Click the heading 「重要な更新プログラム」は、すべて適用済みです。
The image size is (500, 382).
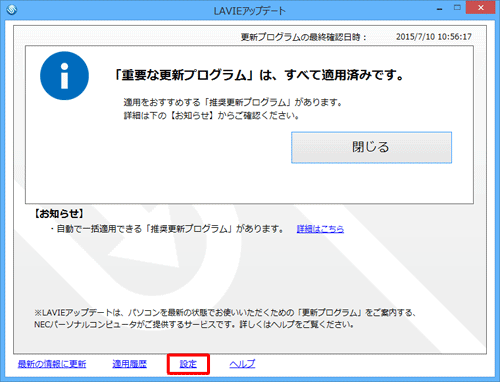click(x=258, y=75)
